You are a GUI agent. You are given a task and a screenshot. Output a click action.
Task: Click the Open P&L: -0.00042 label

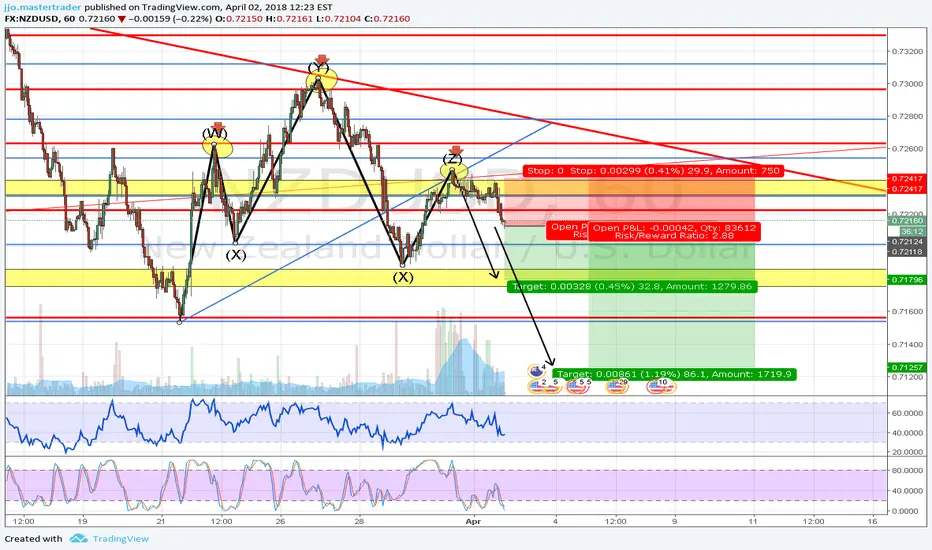[674, 228]
